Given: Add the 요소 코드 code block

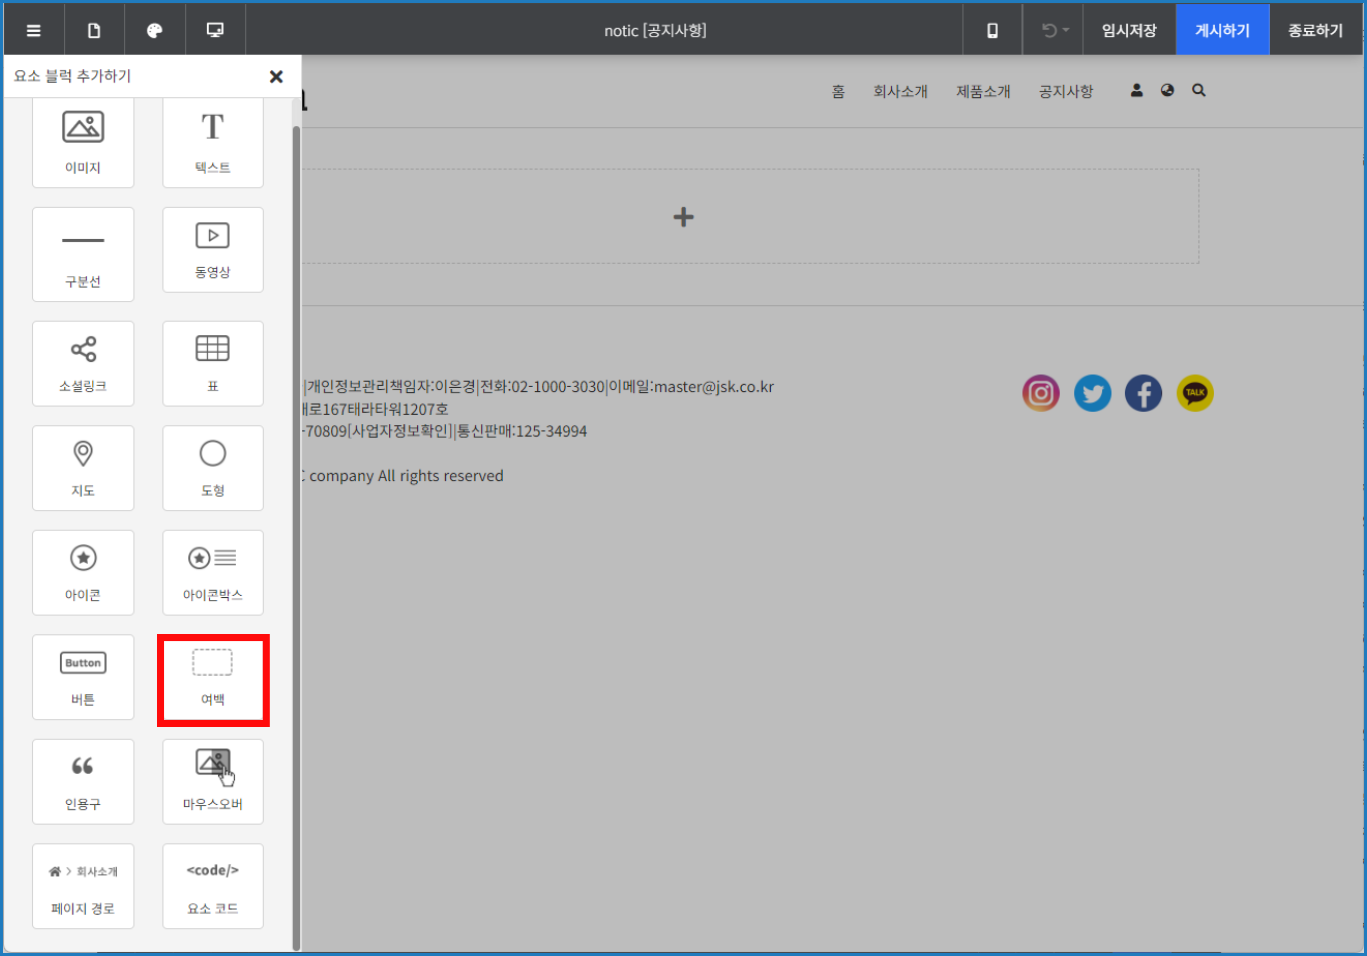Looking at the screenshot, I should click(213, 886).
